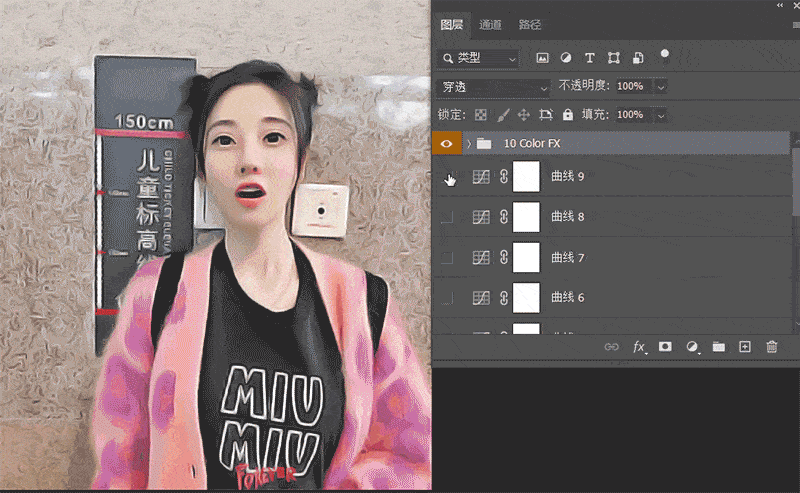Screen dimensions: 800x493
Task: Lock image pixels brush icon
Action: (503, 115)
